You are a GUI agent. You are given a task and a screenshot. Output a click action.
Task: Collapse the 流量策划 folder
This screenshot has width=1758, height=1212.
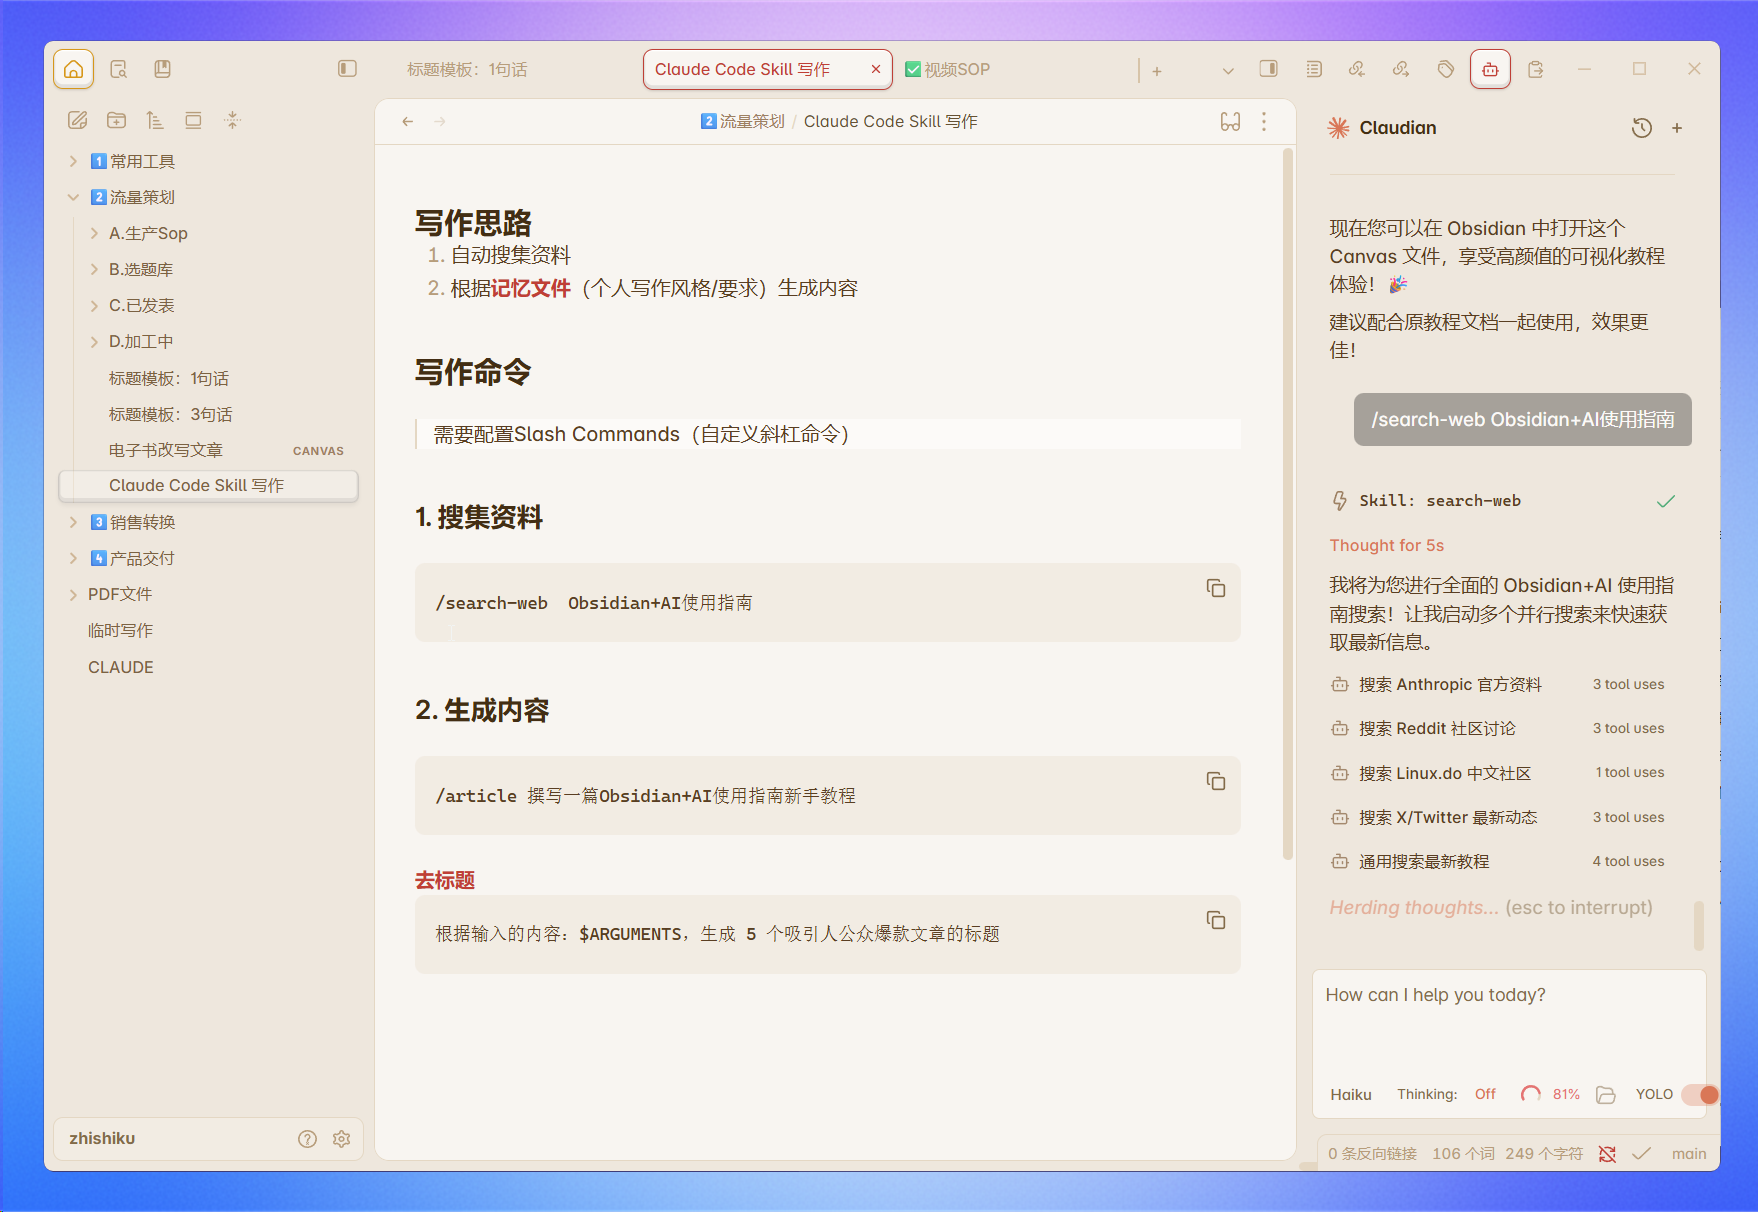click(73, 198)
